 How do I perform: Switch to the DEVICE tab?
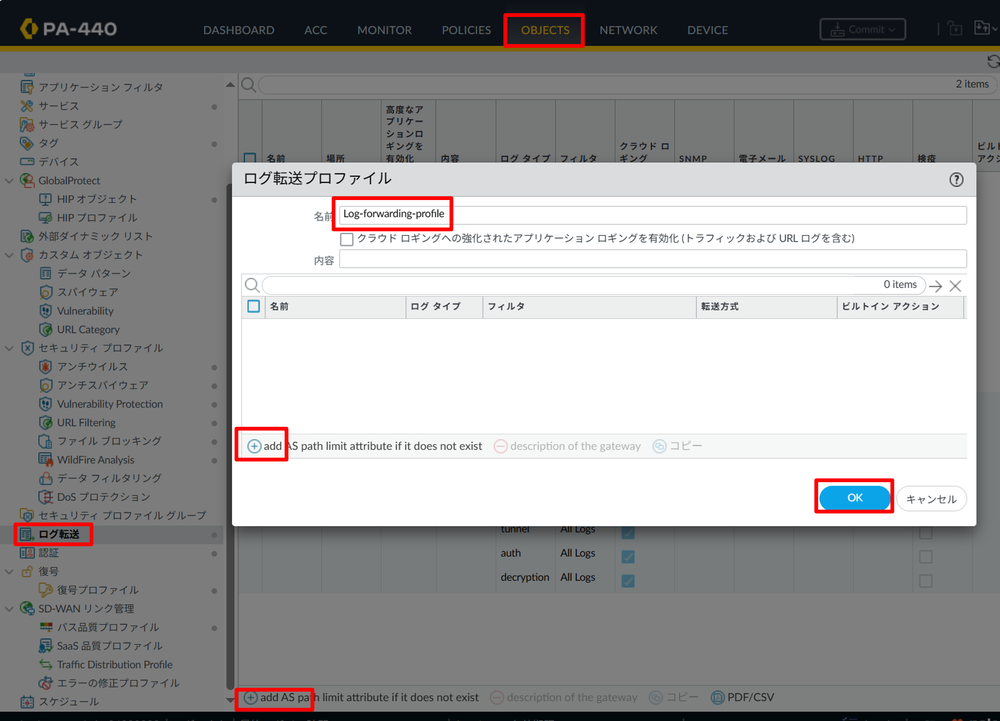[707, 30]
